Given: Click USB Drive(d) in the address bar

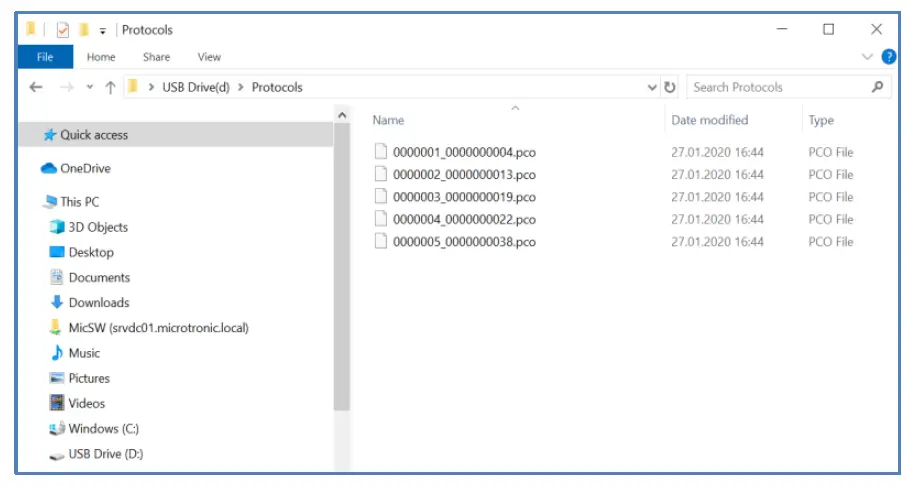Looking at the screenshot, I should 196,87.
